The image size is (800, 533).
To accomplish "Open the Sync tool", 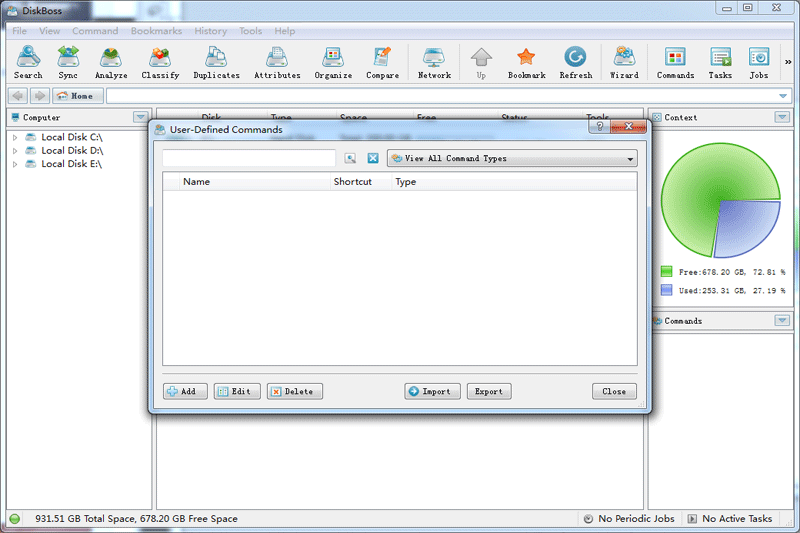I will 68,62.
